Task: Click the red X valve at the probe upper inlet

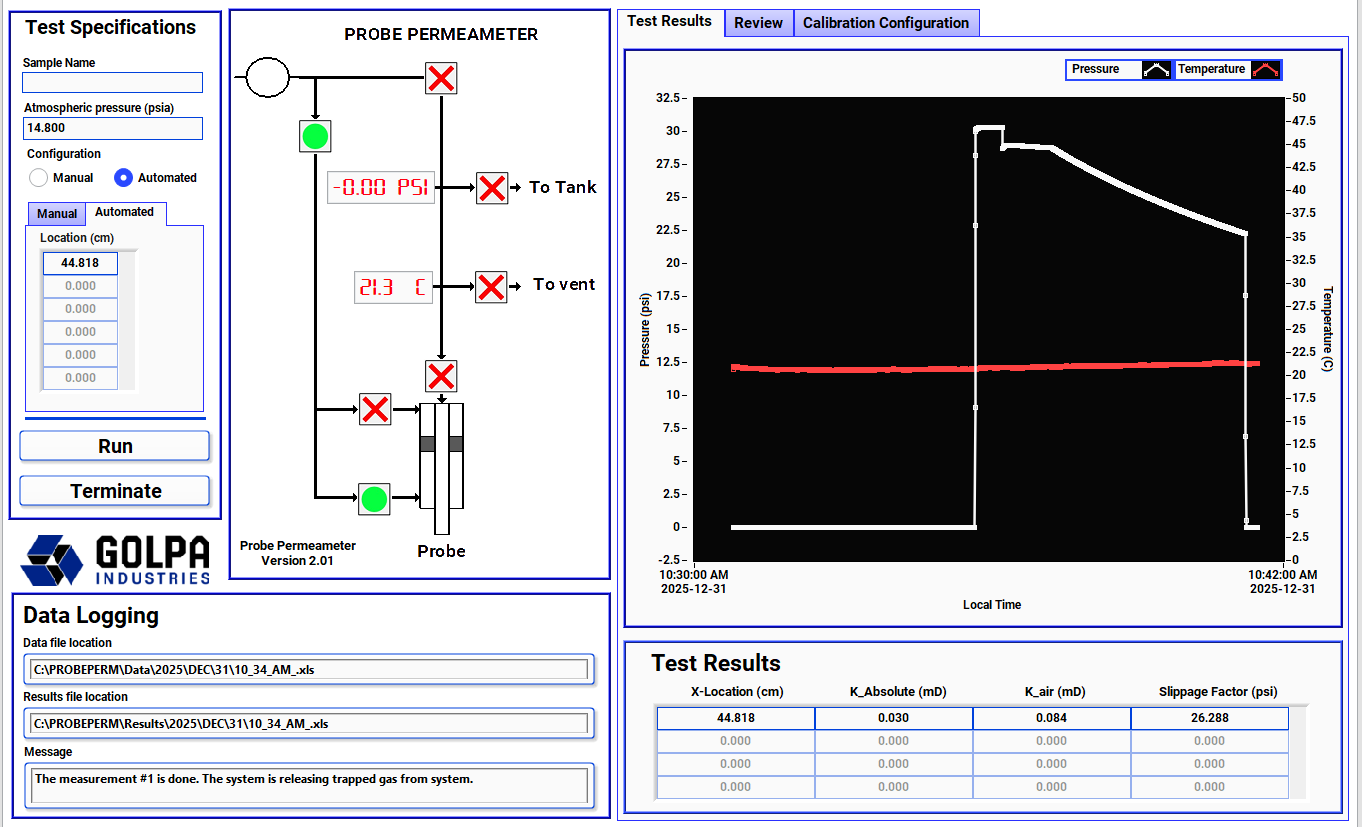Action: [x=375, y=409]
